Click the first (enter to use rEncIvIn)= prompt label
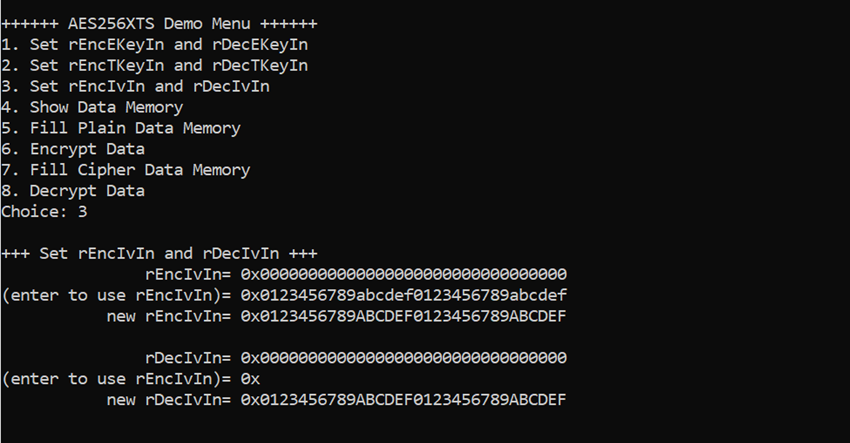This screenshot has width=850, height=443. pos(117,296)
